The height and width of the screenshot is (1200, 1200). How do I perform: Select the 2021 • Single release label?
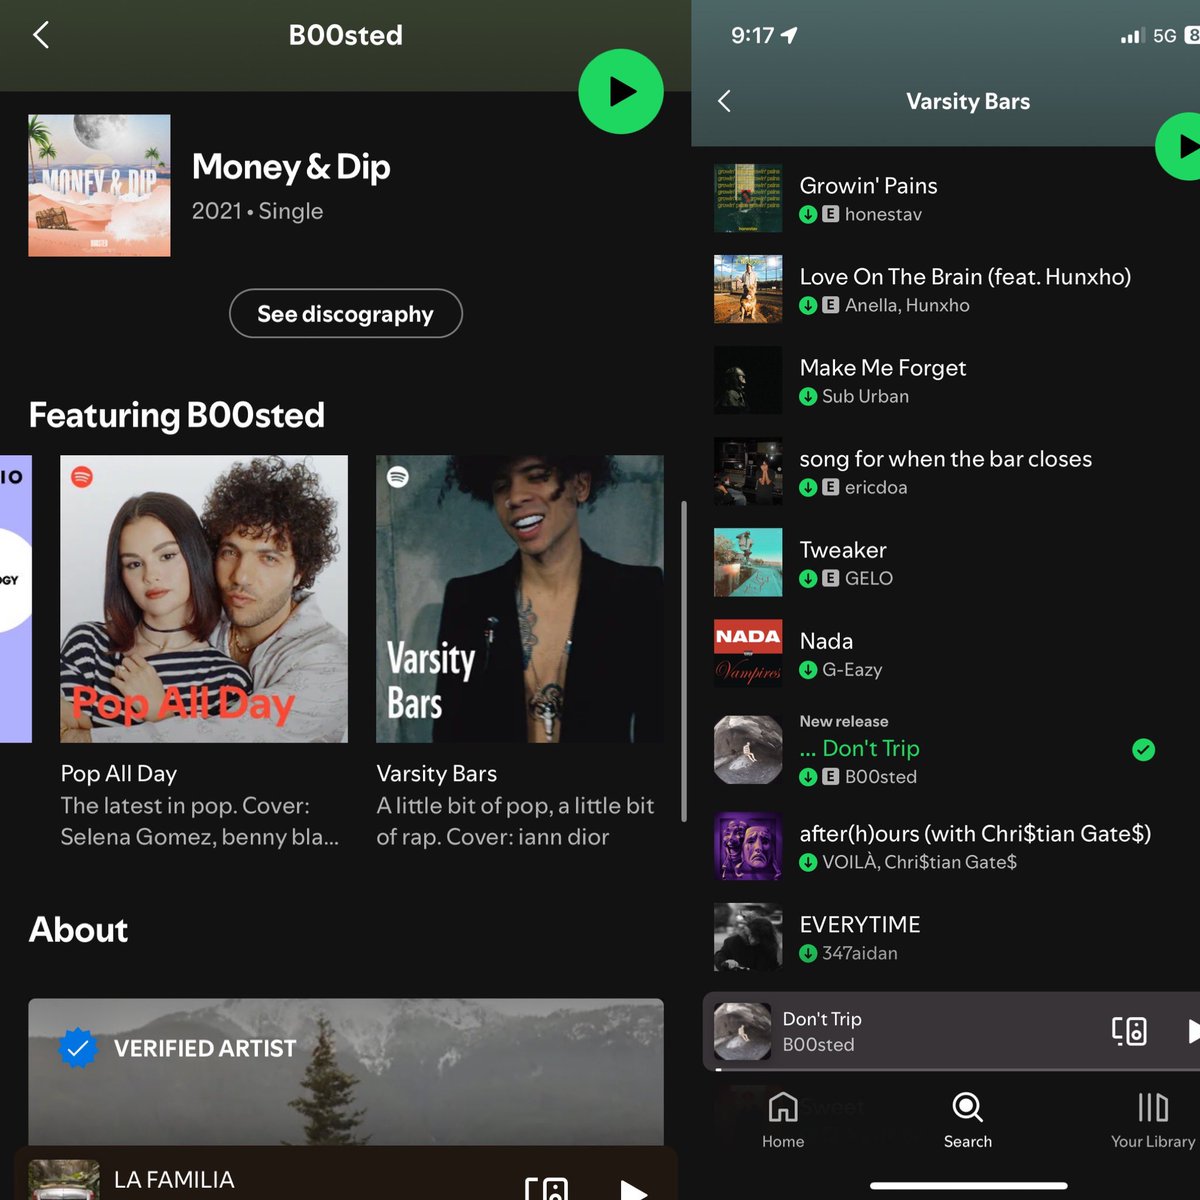(257, 211)
